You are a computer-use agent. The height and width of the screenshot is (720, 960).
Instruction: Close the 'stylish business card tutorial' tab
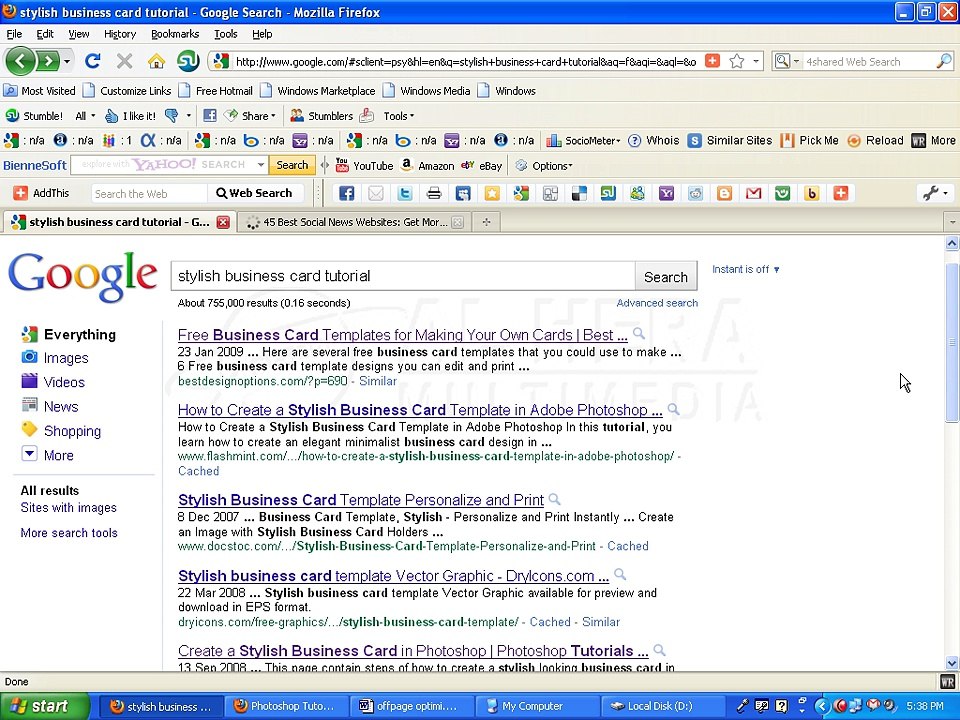coord(223,222)
